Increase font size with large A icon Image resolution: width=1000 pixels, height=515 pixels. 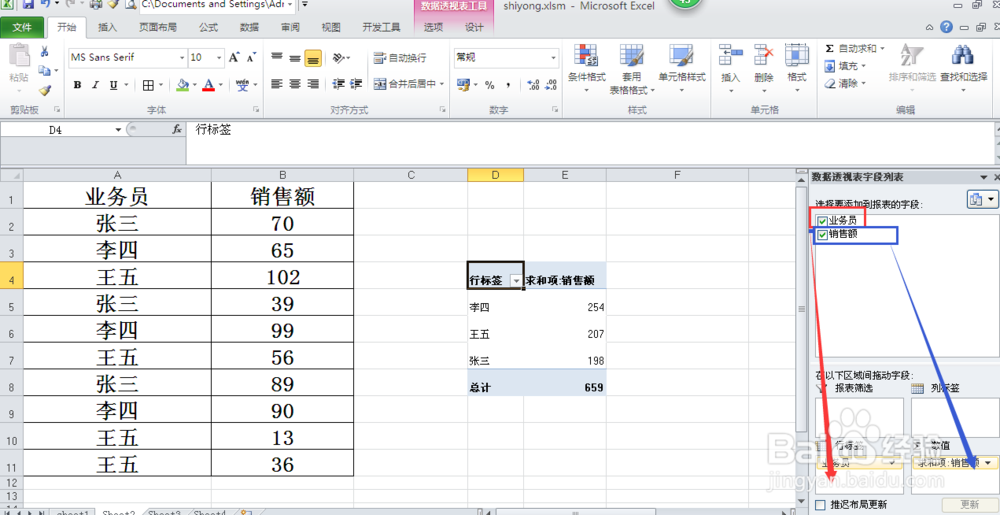(x=234, y=57)
